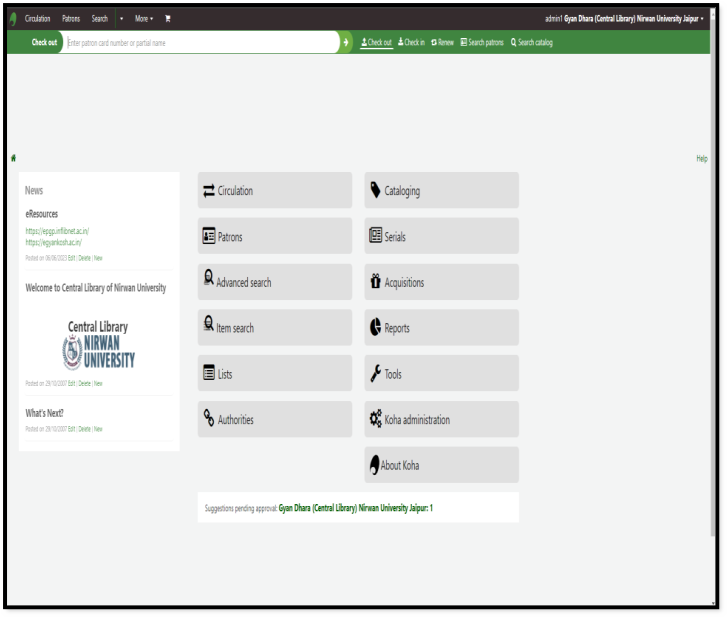The image size is (727, 617).
Task: Open the Acquisitions module button
Action: [441, 282]
